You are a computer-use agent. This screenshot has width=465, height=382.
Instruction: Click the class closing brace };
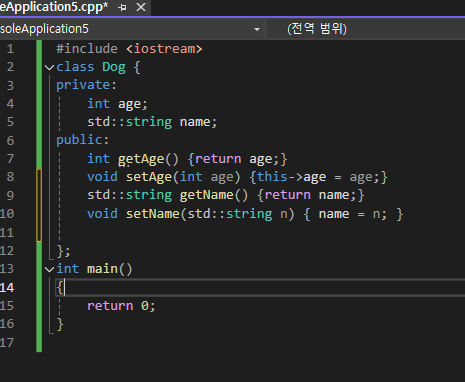tap(63, 251)
